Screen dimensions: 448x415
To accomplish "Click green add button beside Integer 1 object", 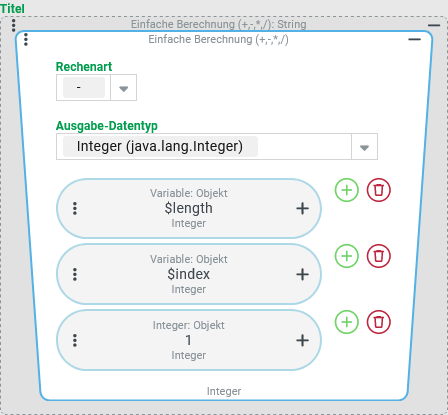I will pos(347,322).
